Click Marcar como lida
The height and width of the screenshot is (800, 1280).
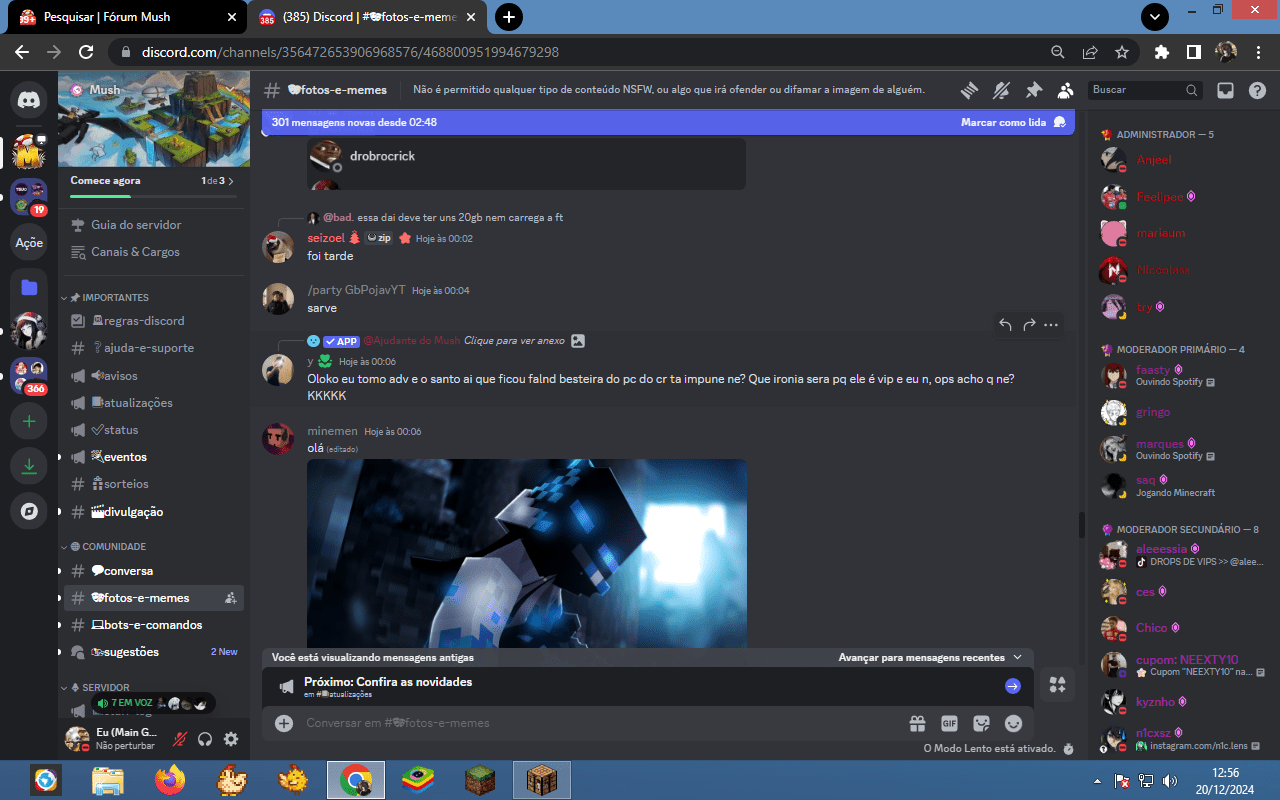click(x=1013, y=122)
